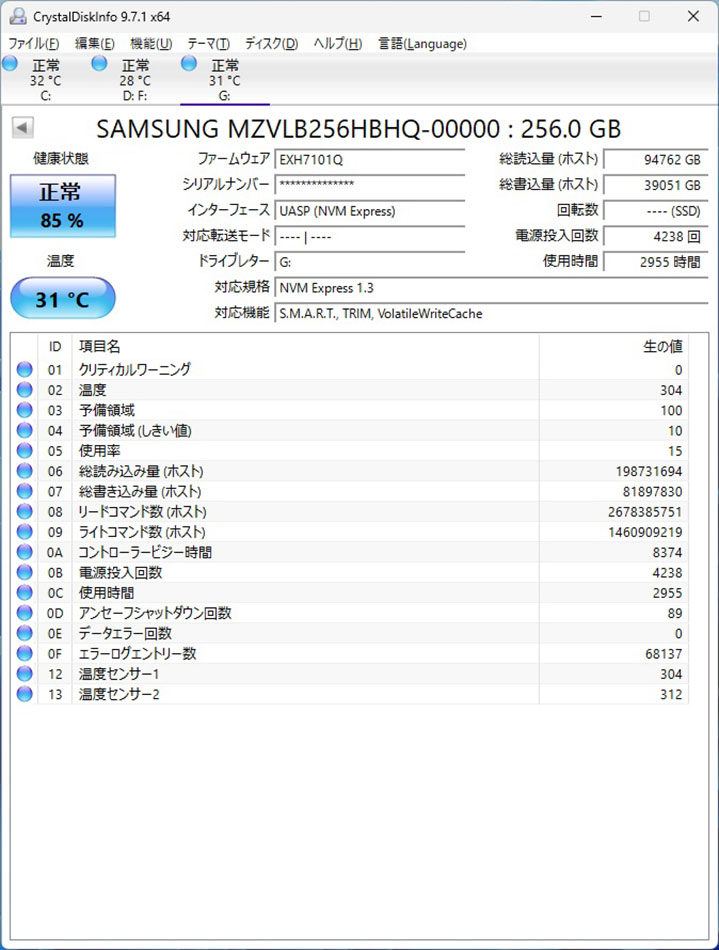Click the D: F: drive status orb

pos(99,63)
